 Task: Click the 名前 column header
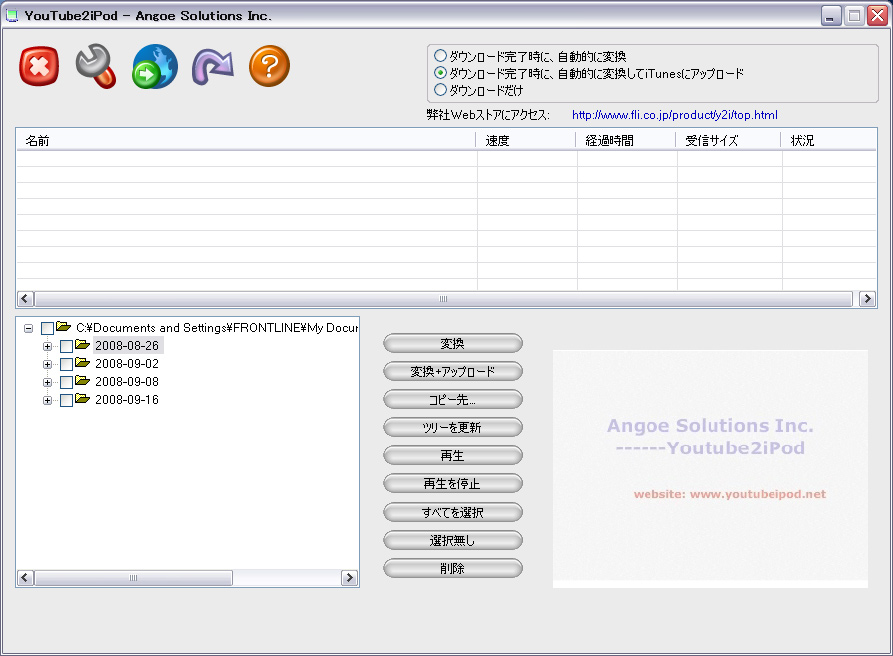tap(246, 140)
